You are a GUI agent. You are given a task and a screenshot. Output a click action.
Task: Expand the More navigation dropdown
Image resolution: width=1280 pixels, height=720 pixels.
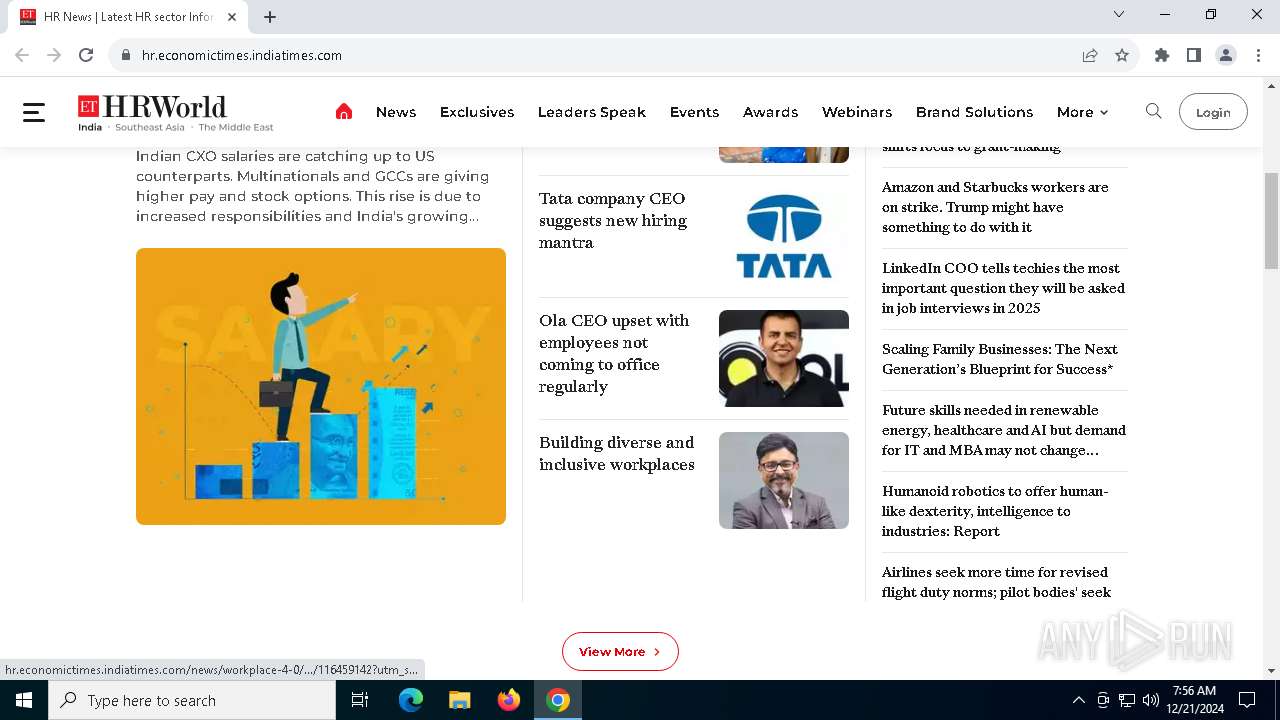[x=1082, y=112]
